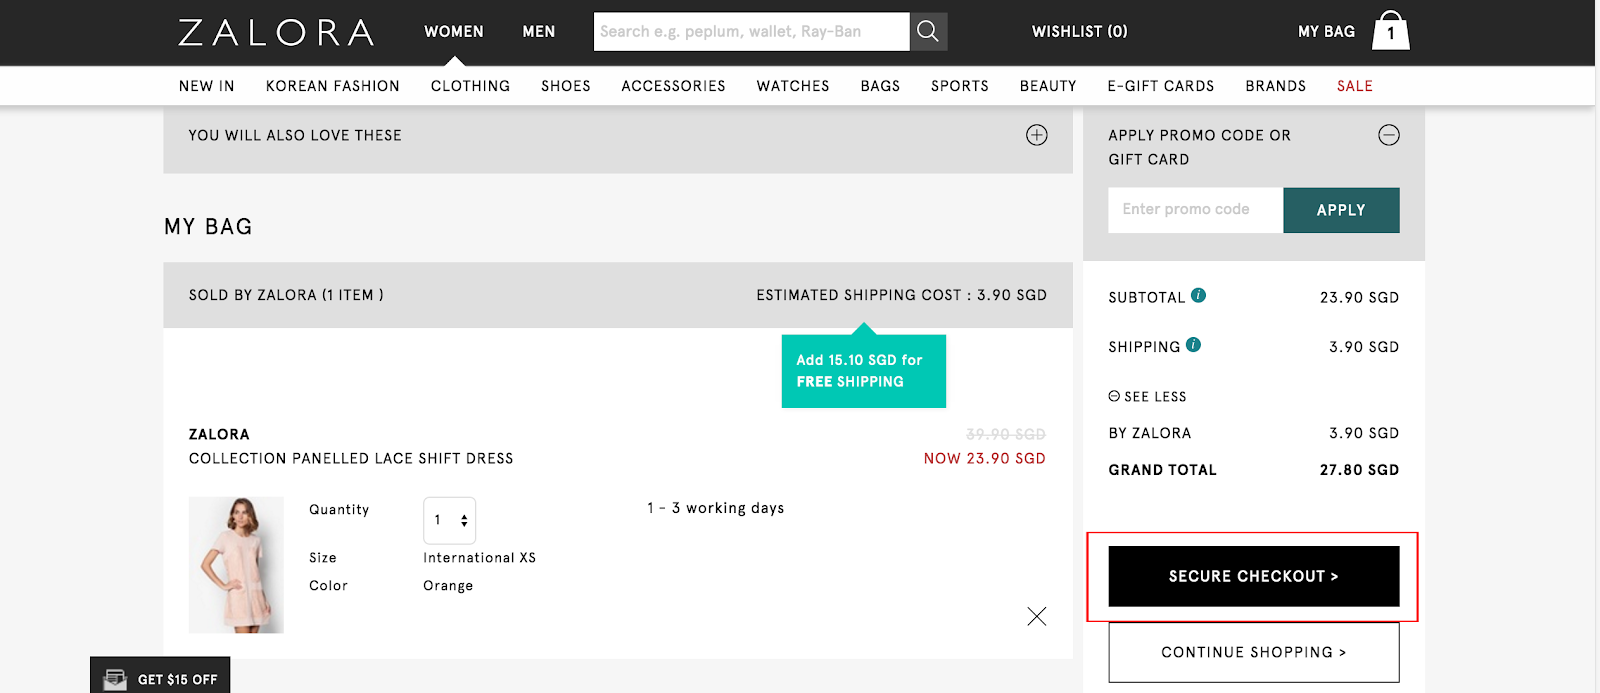Click the search magnifier icon
Screen dimensions: 1600x693
coord(928,31)
